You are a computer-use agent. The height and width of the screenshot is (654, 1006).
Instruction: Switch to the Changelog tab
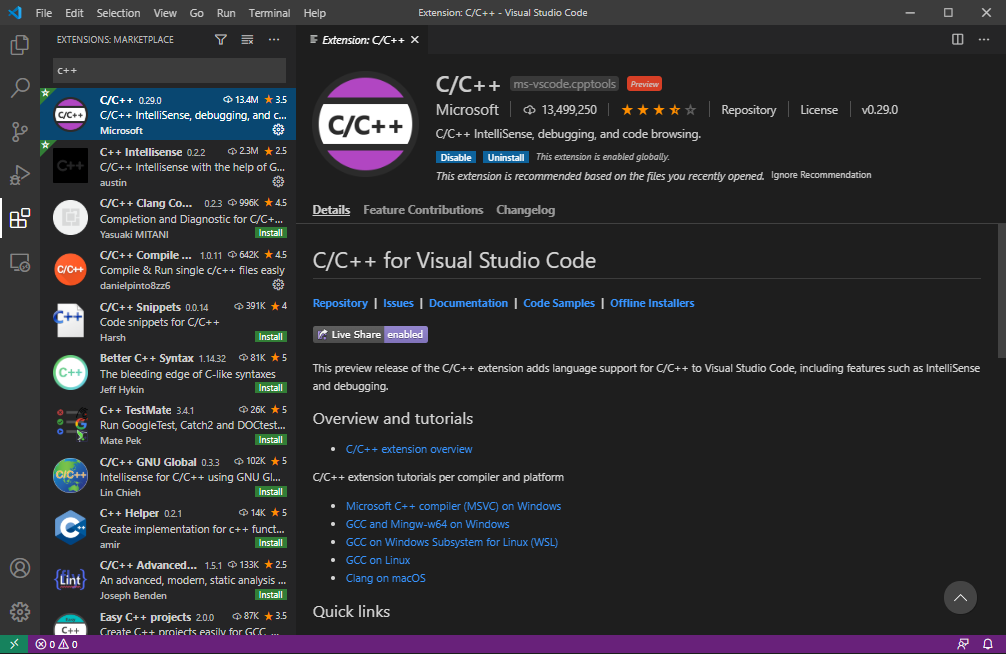click(x=525, y=210)
